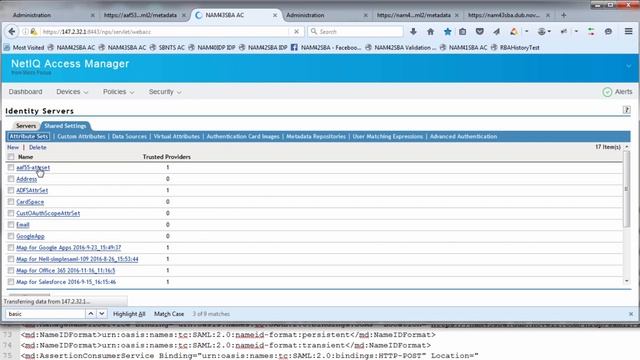Go to the home page icon

430,31
